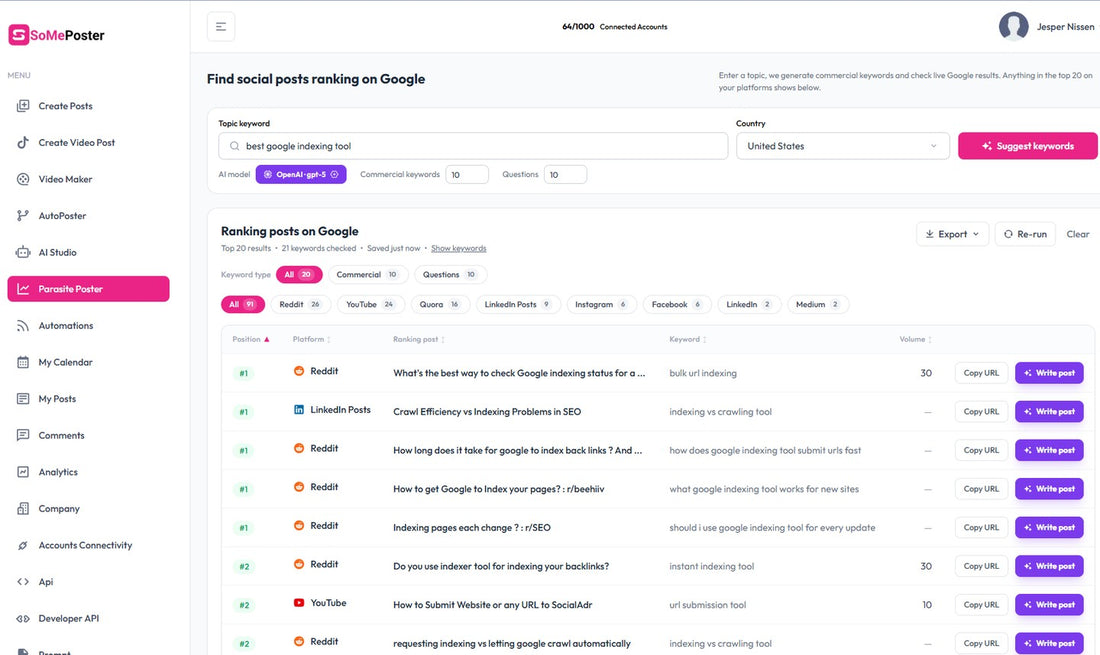Image resolution: width=1100 pixels, height=655 pixels.
Task: Open the Jesper Nissen profile avatar
Action: tap(1013, 27)
